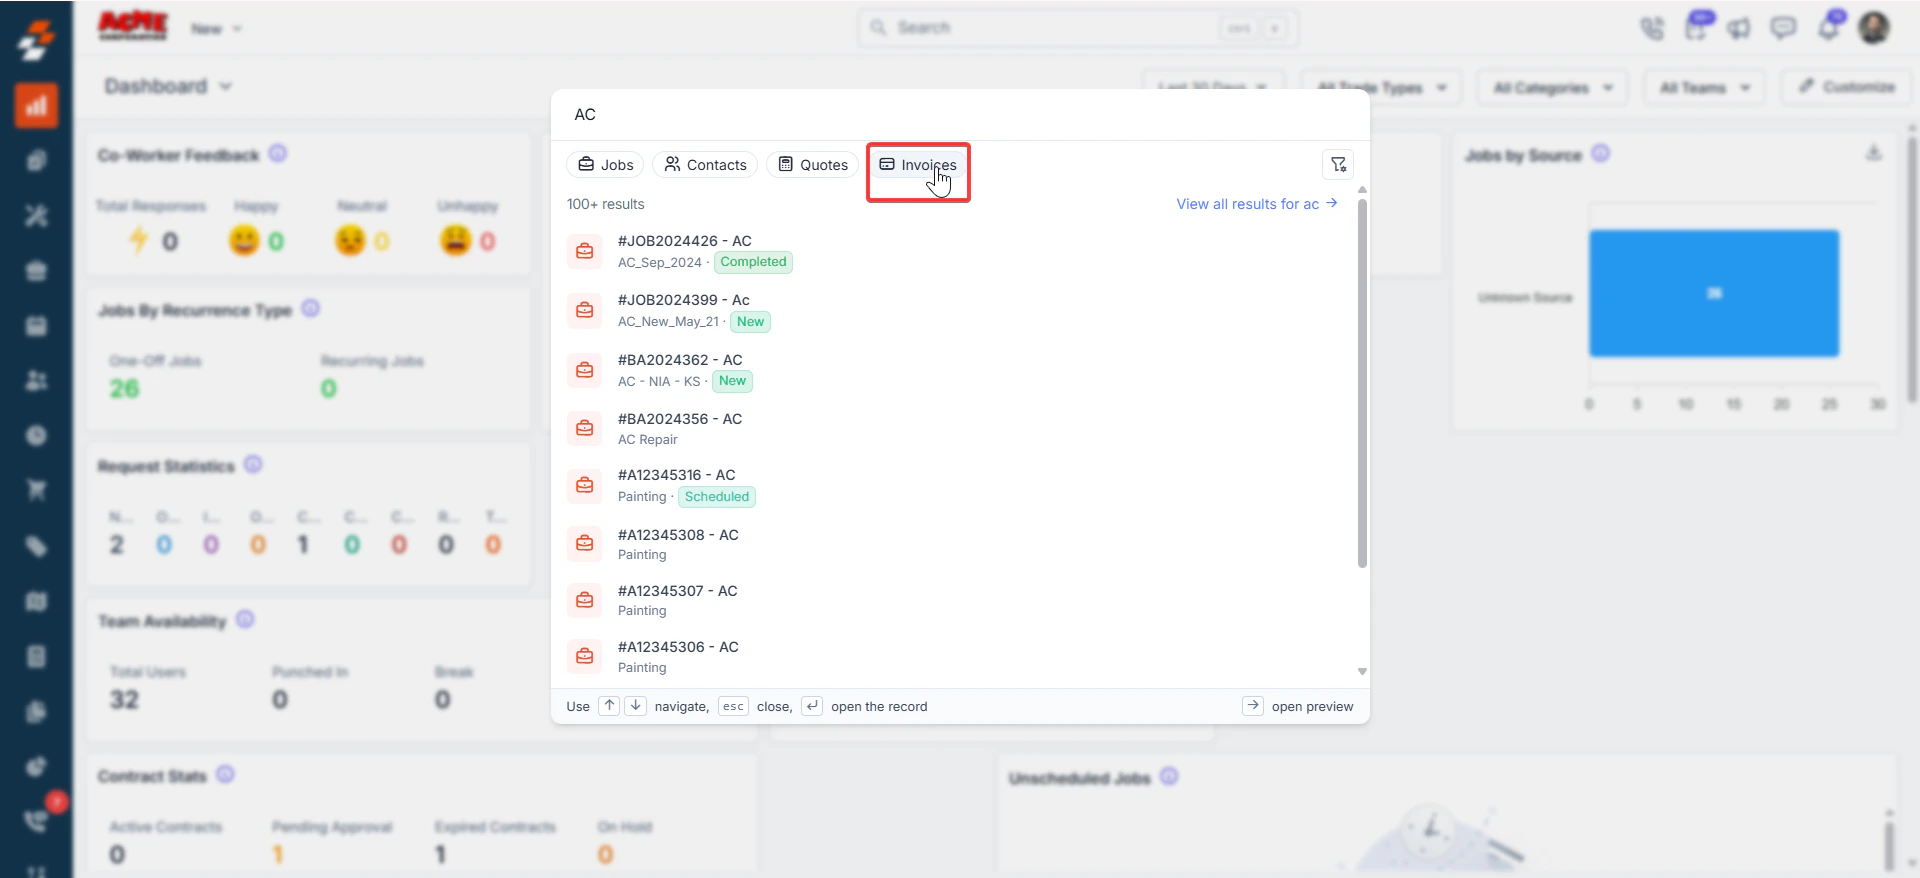
Task: Click briefcase icon beside #JOB2024426
Action: (585, 251)
